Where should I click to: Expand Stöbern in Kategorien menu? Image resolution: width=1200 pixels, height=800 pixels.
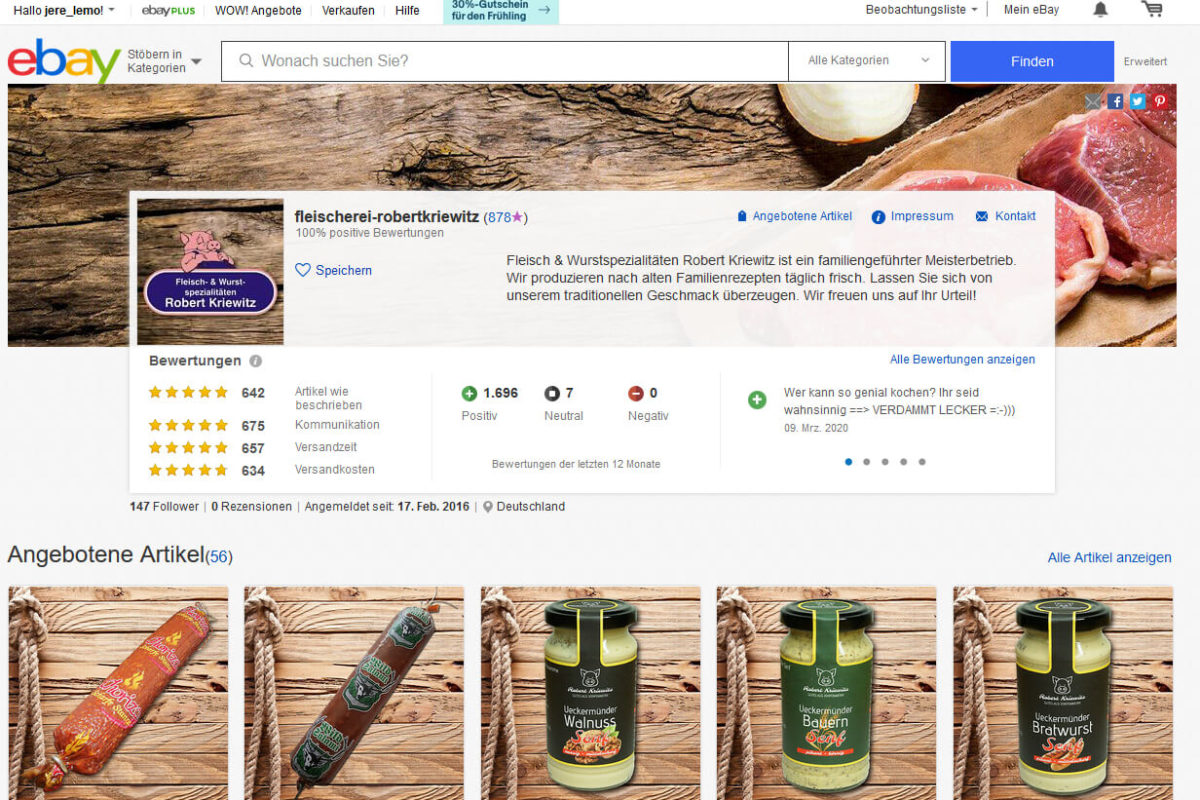coord(164,61)
